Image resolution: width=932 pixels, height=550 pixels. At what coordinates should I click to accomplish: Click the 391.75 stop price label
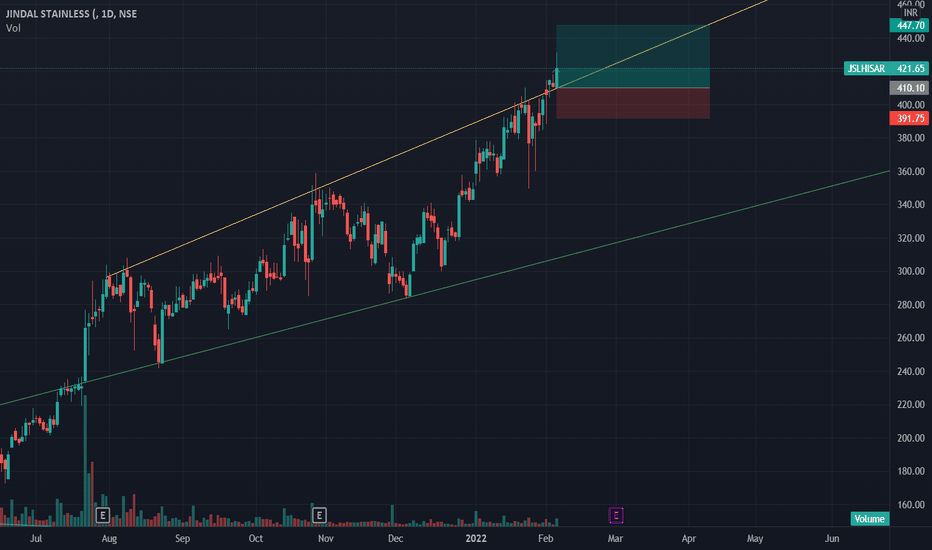909,118
